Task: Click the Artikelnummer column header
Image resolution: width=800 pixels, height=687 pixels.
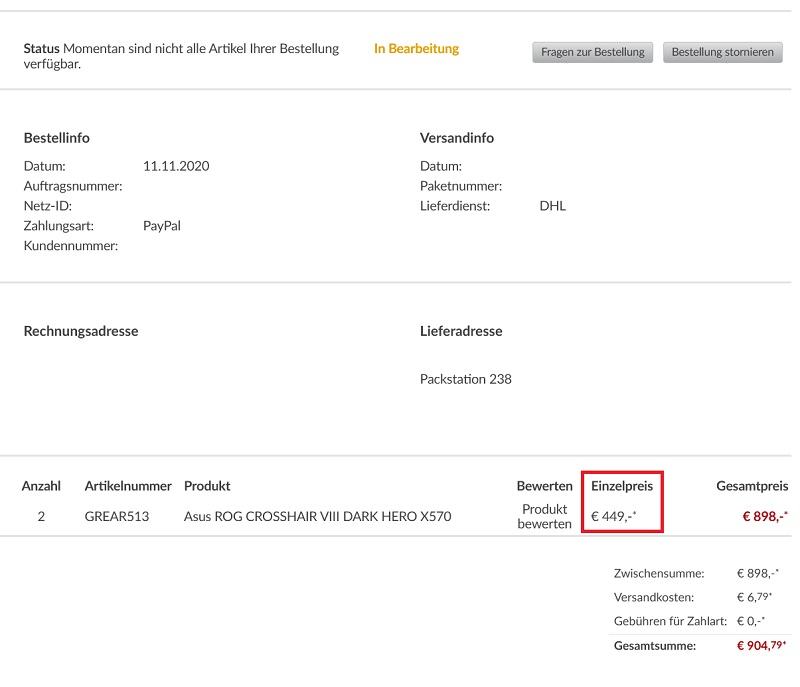Action: pos(128,486)
